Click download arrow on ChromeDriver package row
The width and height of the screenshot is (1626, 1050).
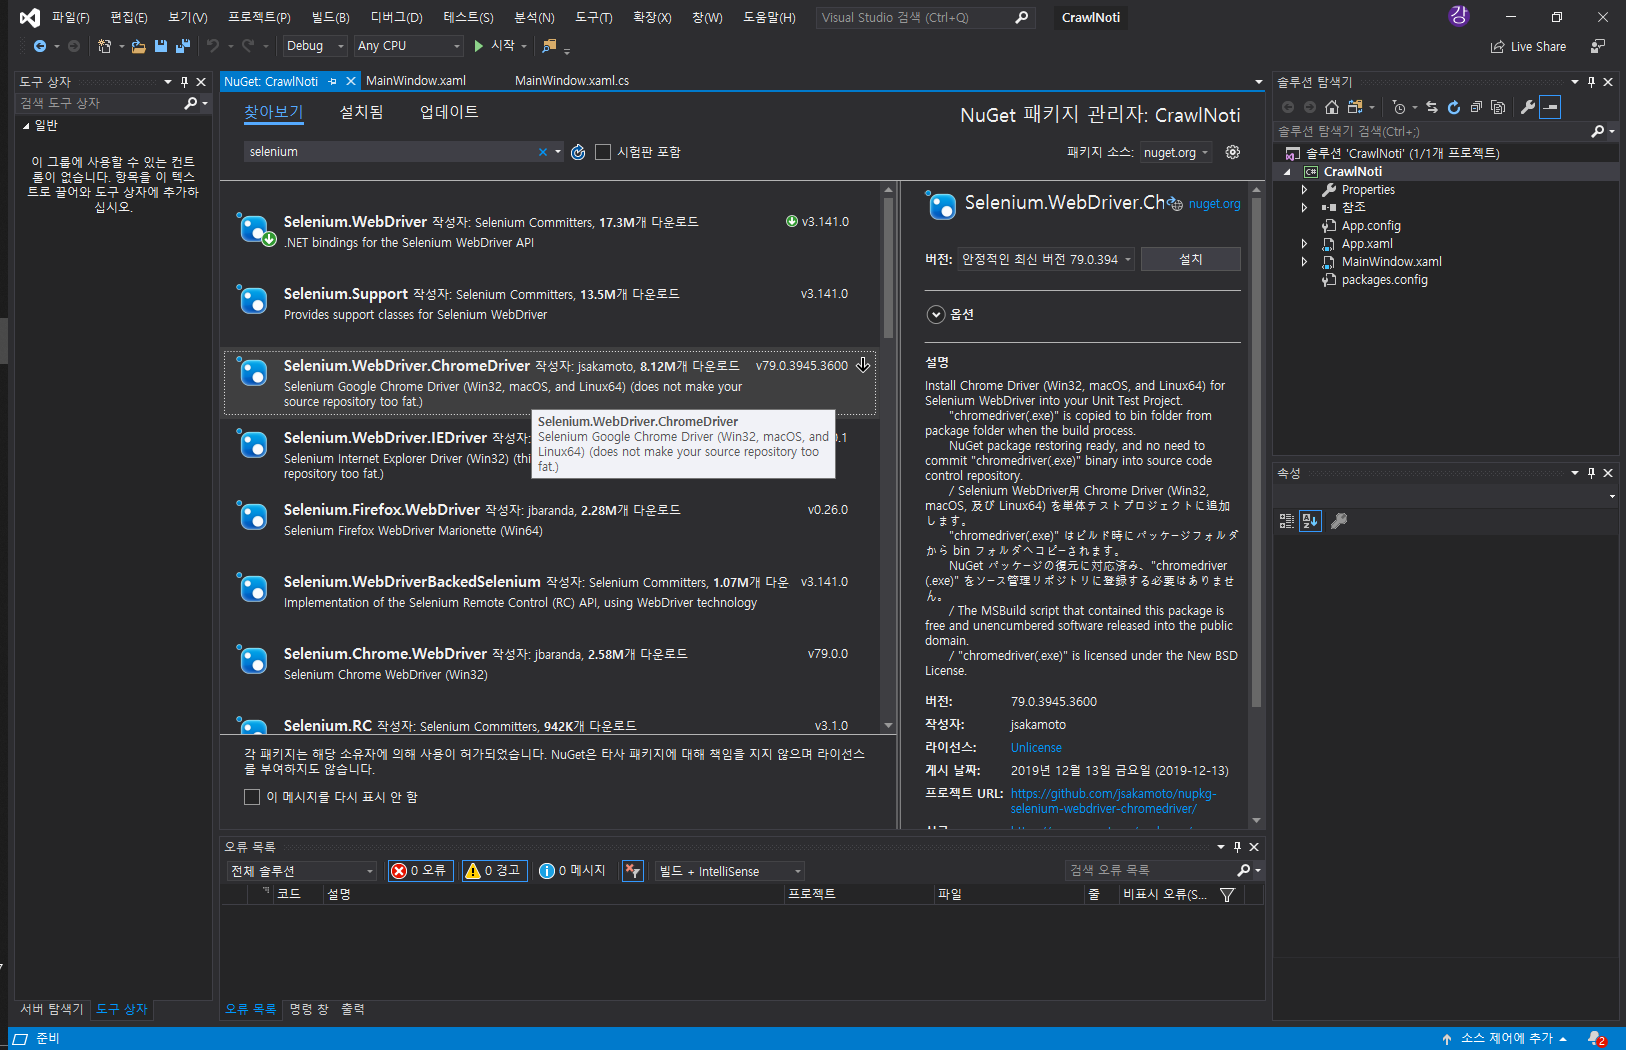[x=863, y=365]
